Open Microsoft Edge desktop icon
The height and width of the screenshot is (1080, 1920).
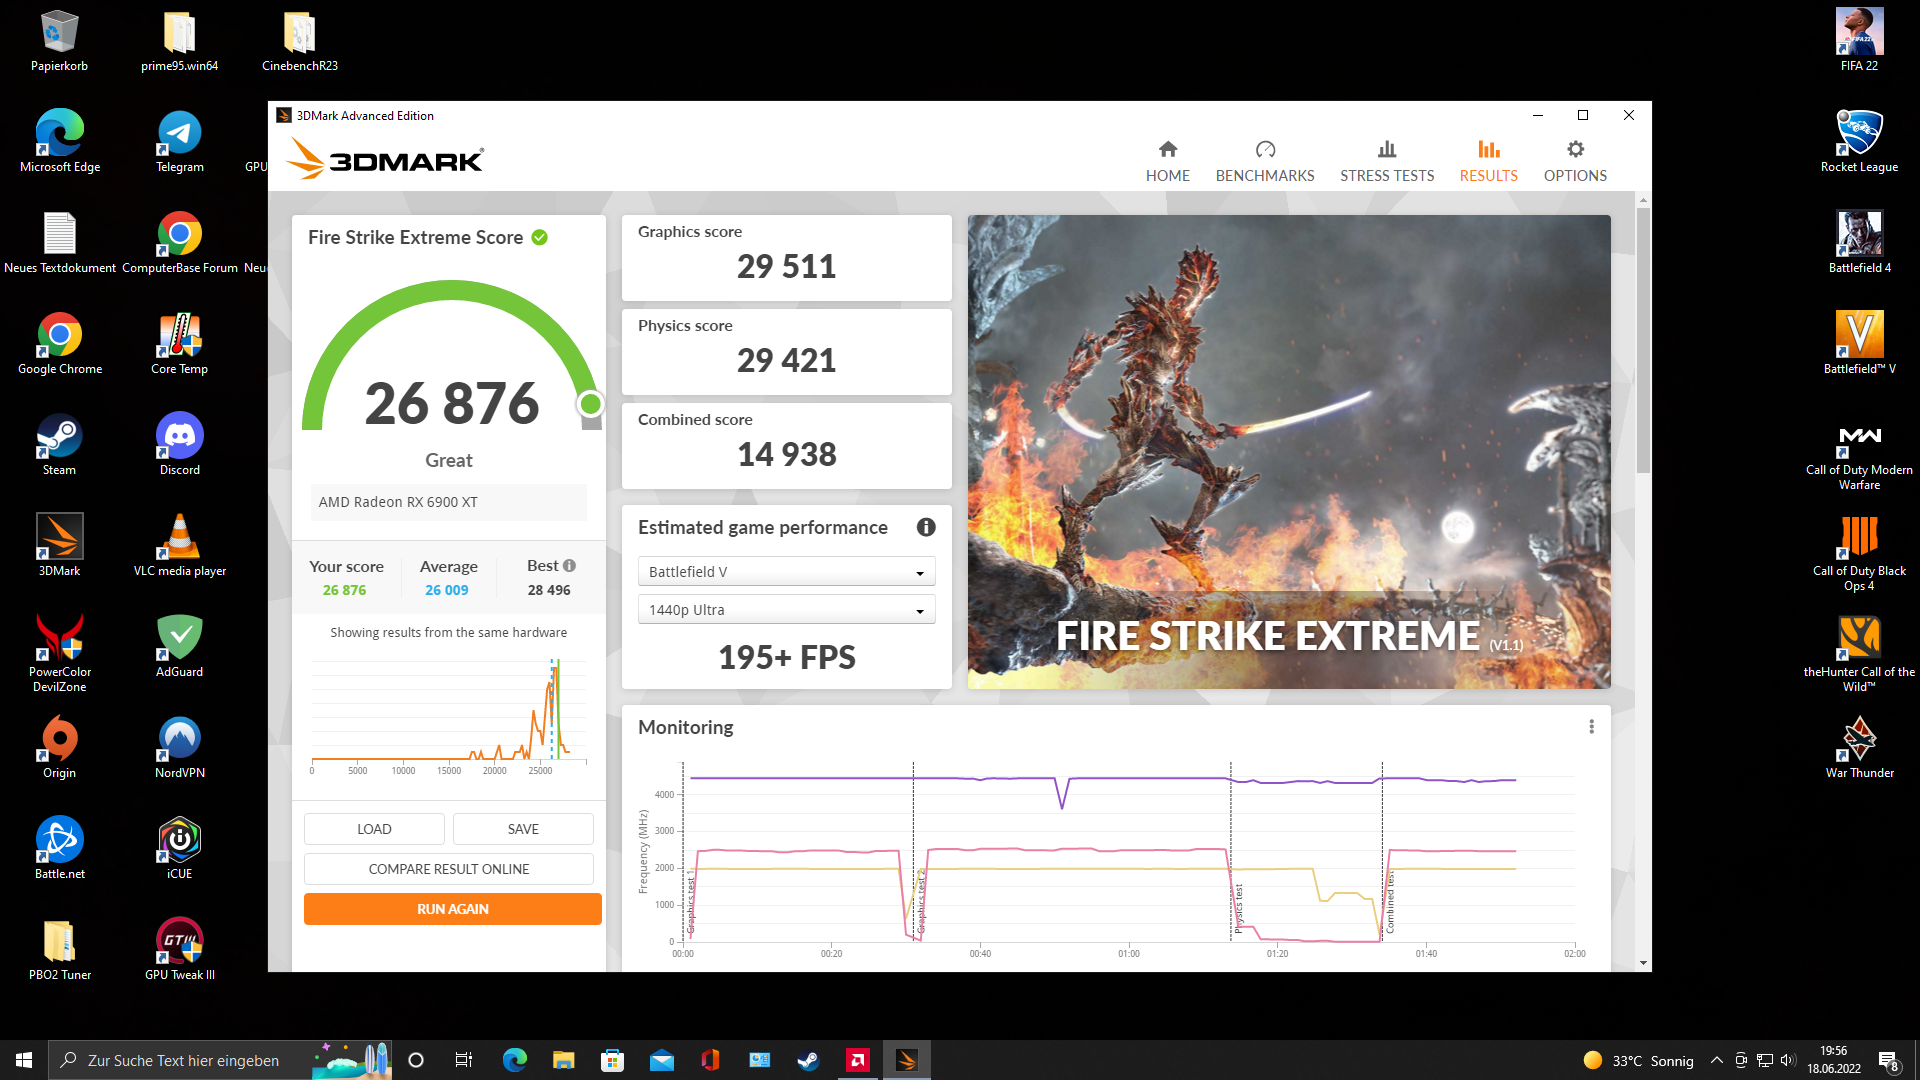pyautogui.click(x=60, y=142)
